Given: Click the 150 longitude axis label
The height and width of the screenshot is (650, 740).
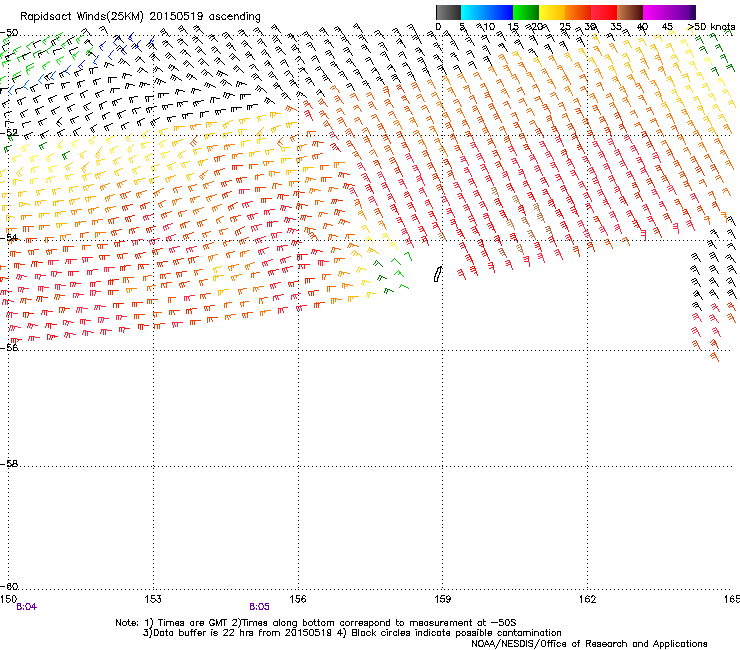Looking at the screenshot, I should (x=8, y=599).
